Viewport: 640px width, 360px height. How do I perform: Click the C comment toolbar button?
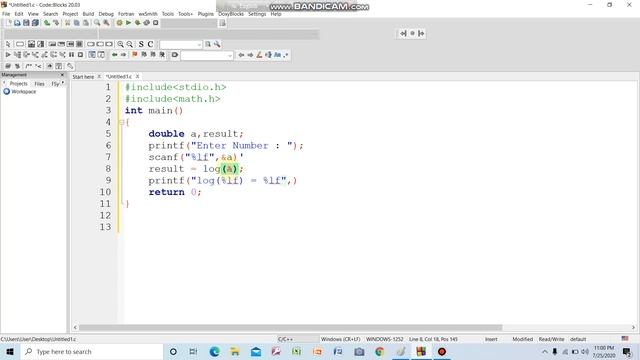point(150,44)
